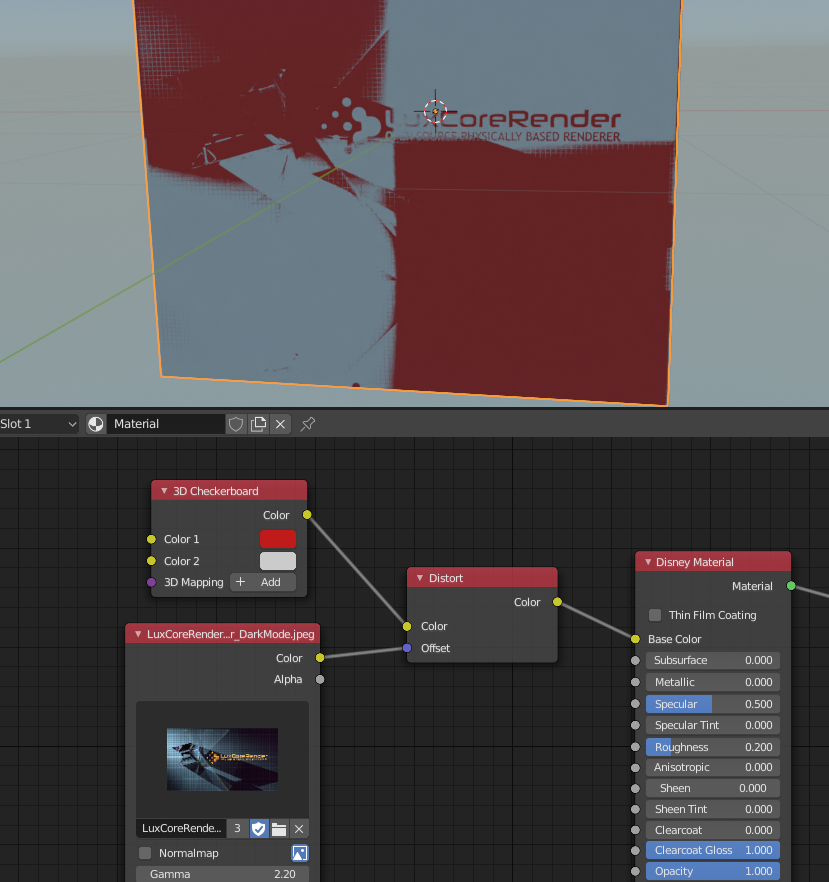Click the 3D cursor in the viewport
829x882 pixels.
point(435,111)
